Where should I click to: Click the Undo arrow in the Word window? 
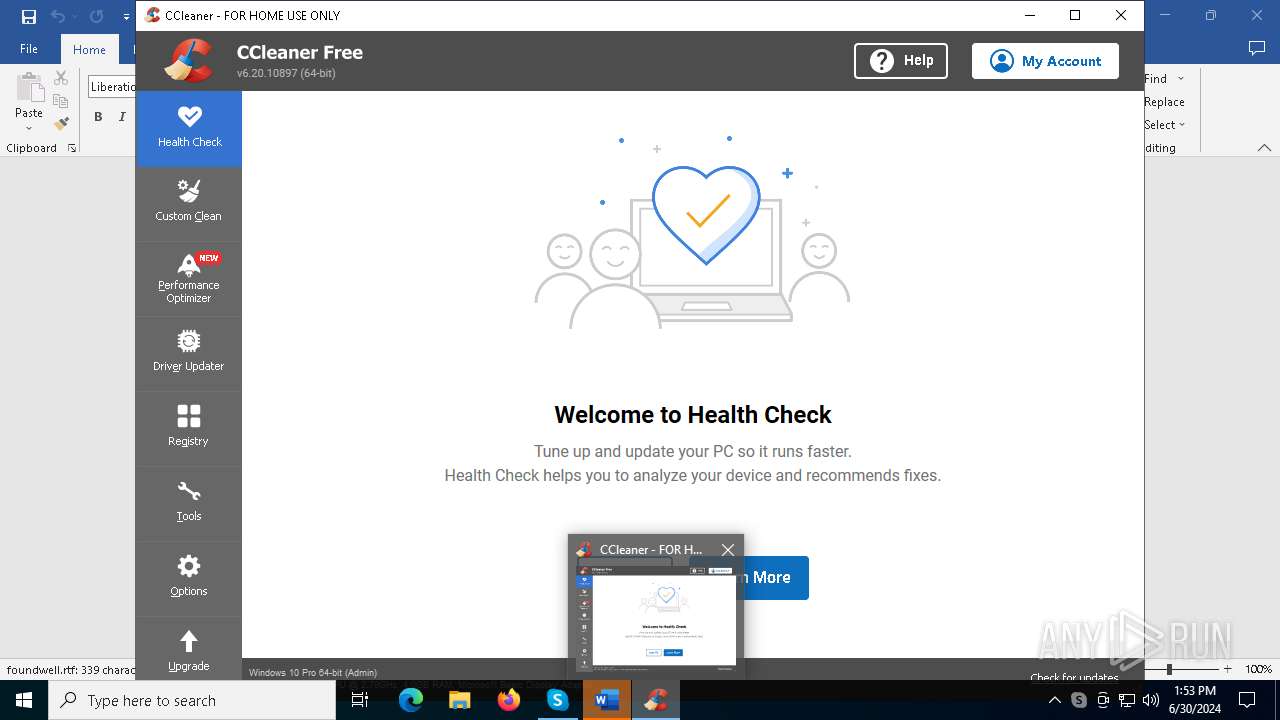(58, 16)
